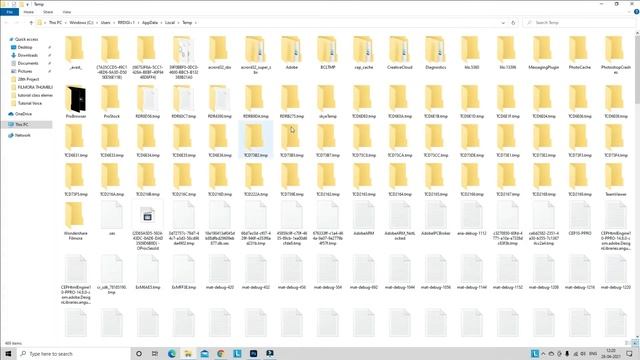Open Microsoft Edge from taskbar
This screenshot has height=360, width=640.
[171, 353]
